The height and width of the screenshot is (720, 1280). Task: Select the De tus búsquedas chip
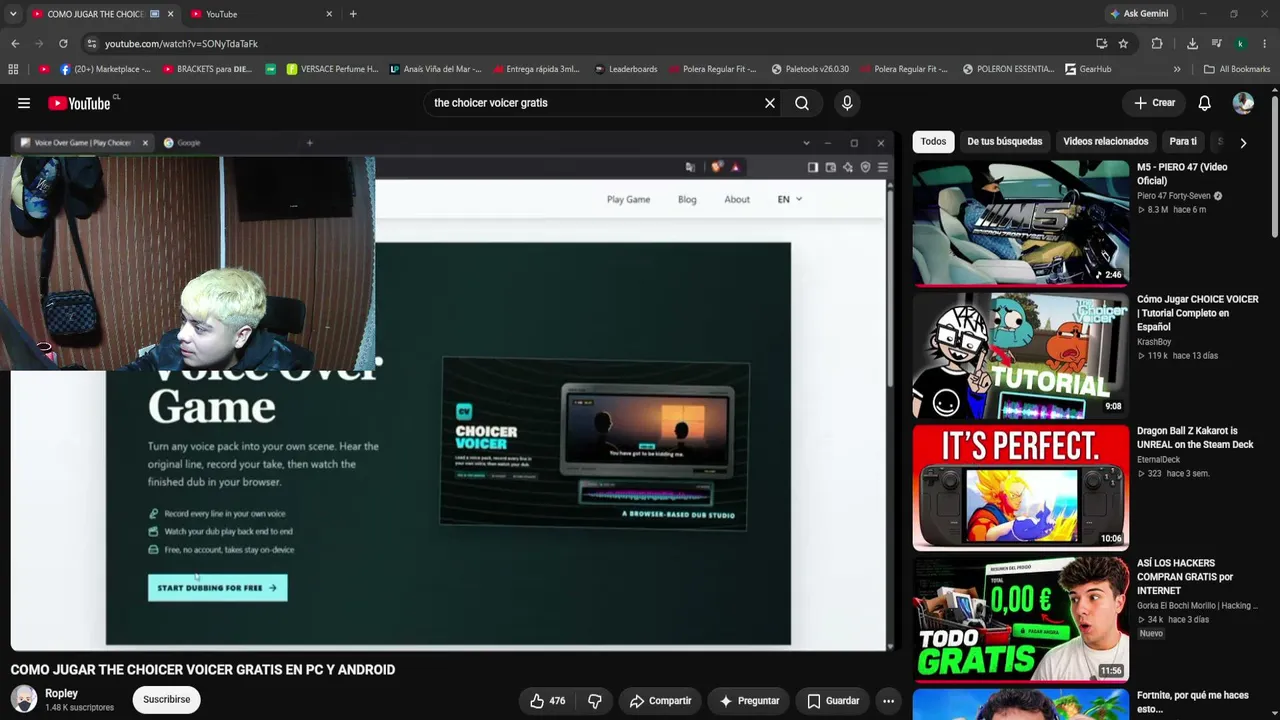1004,142
